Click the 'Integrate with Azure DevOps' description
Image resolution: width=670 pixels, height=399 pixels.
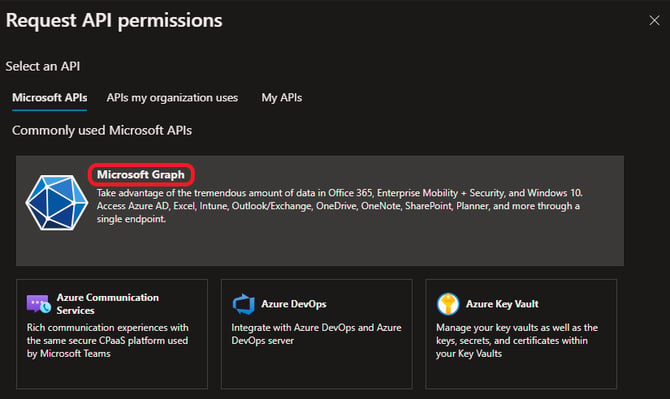(x=316, y=334)
